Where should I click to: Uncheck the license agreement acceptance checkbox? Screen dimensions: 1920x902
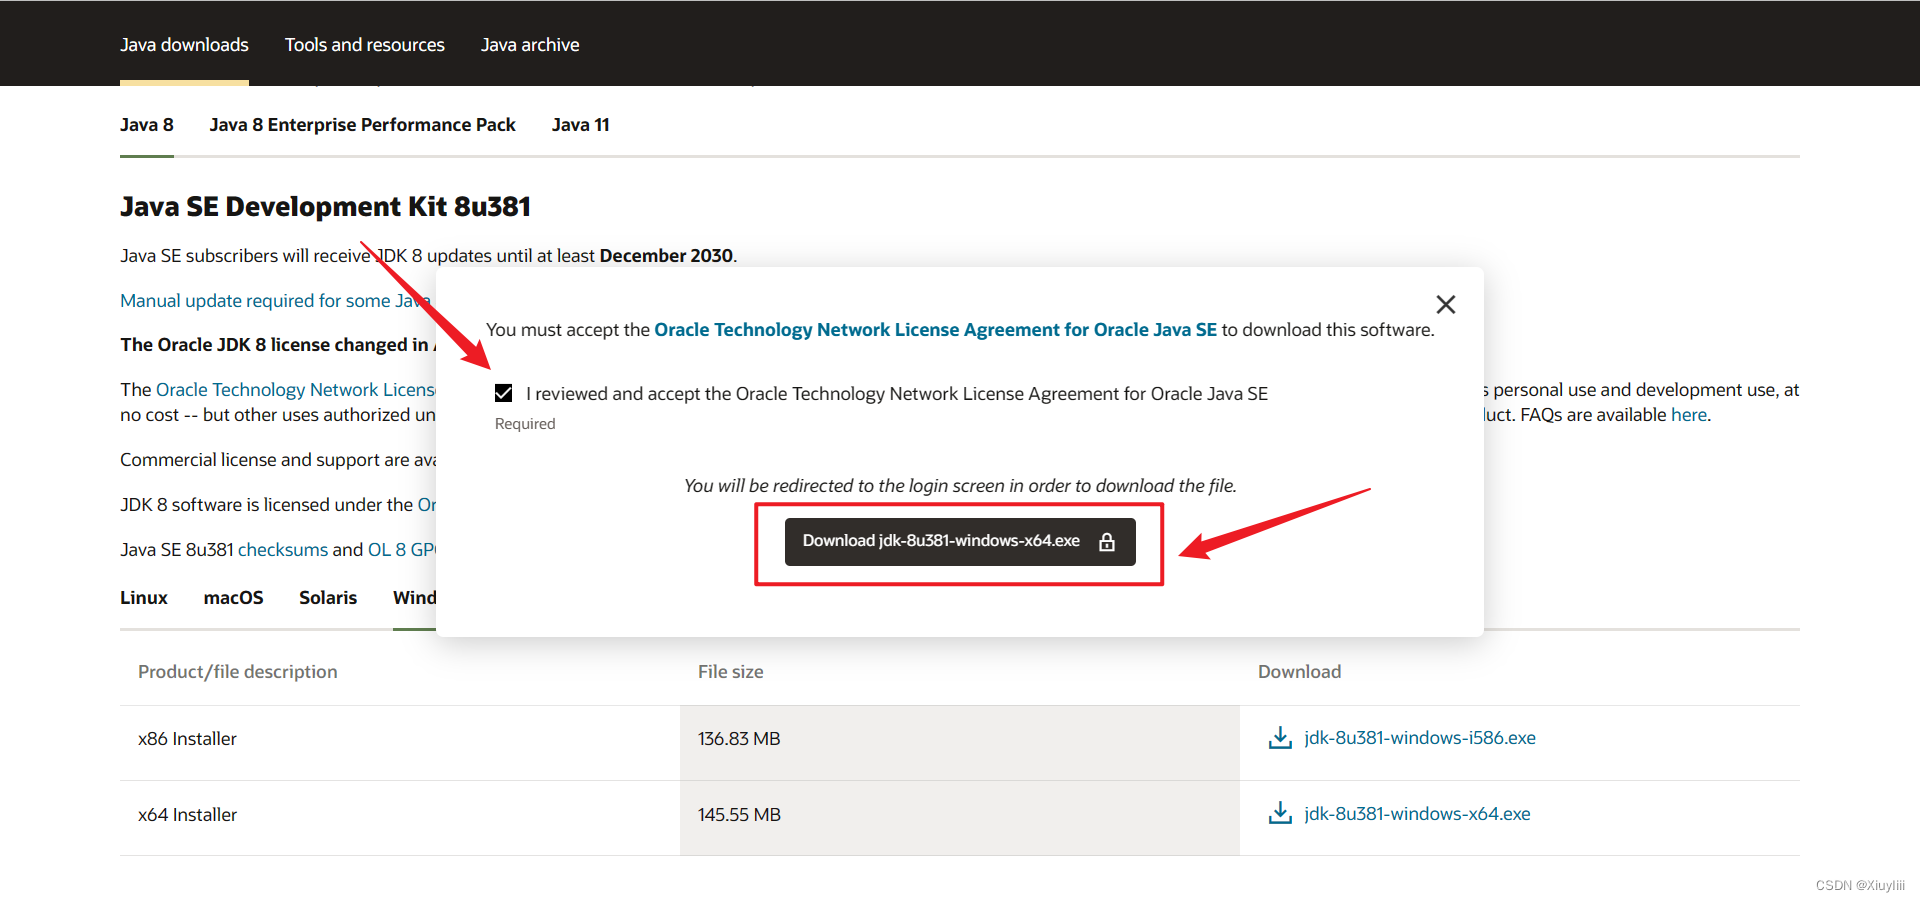(x=504, y=393)
